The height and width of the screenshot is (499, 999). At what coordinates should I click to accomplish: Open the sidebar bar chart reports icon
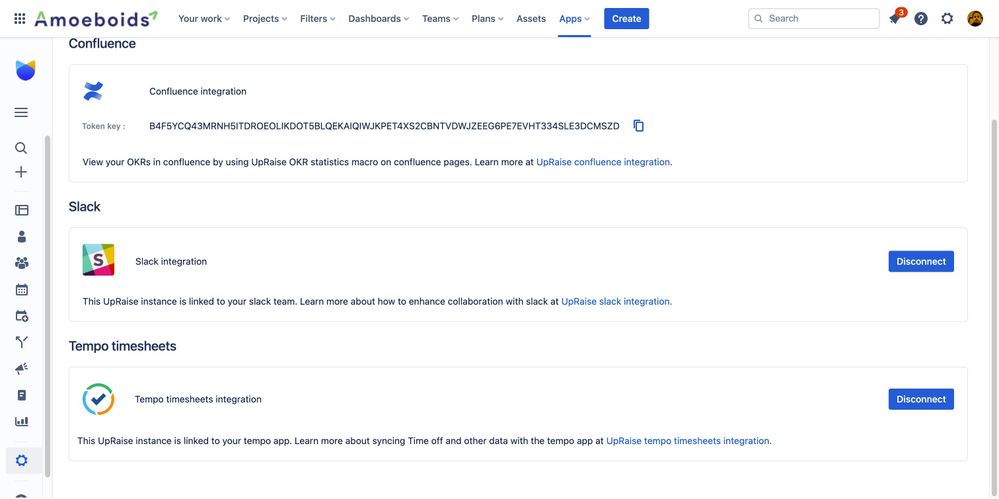point(22,421)
